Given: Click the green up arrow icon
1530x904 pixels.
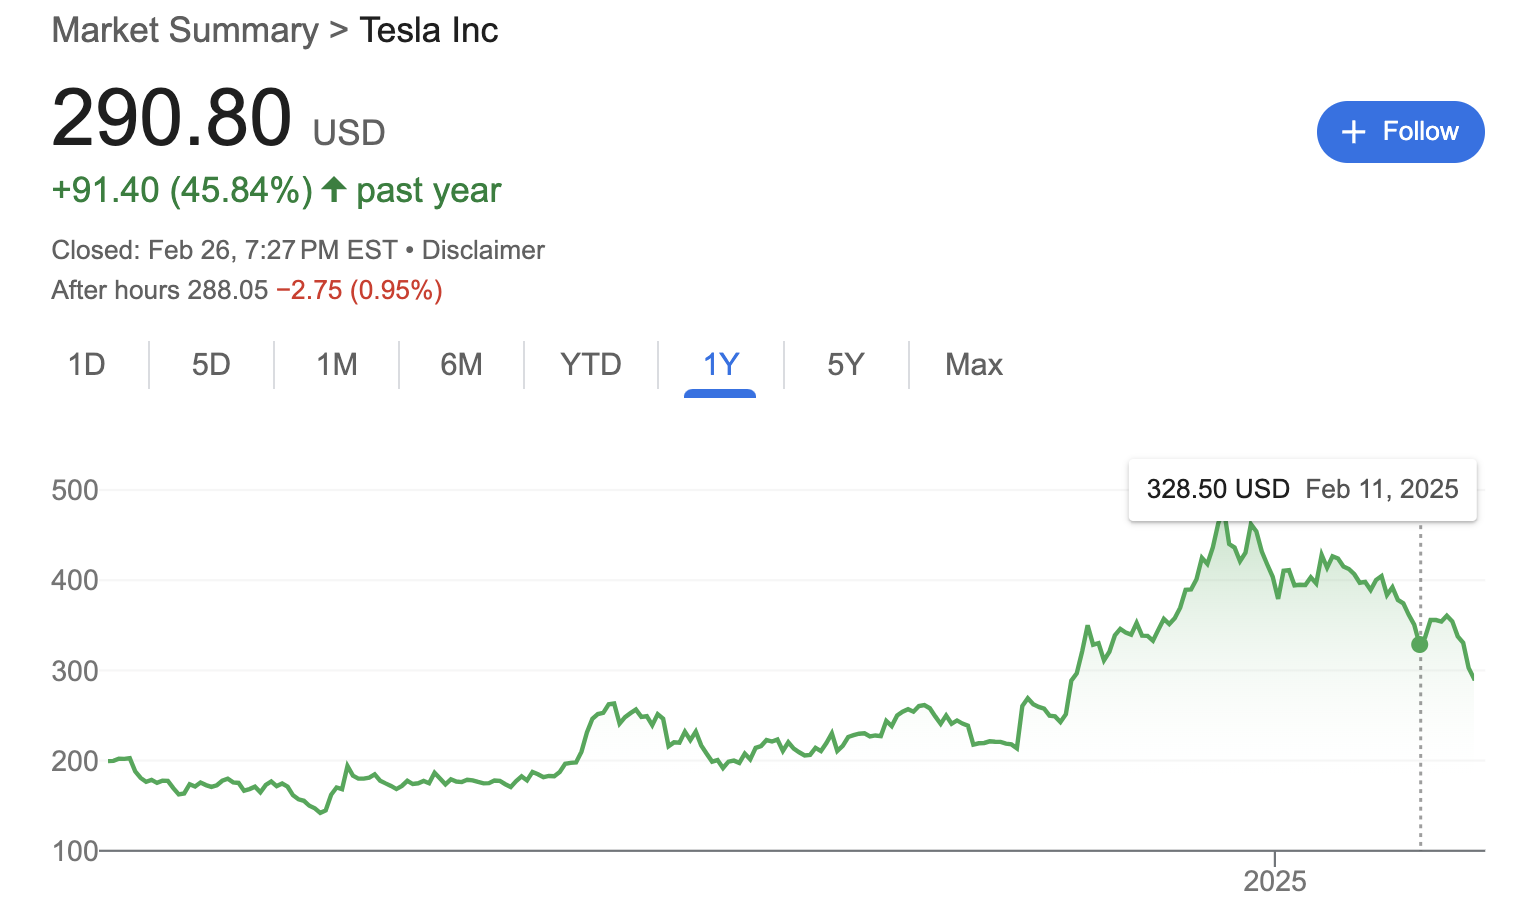Looking at the screenshot, I should pos(334,189).
